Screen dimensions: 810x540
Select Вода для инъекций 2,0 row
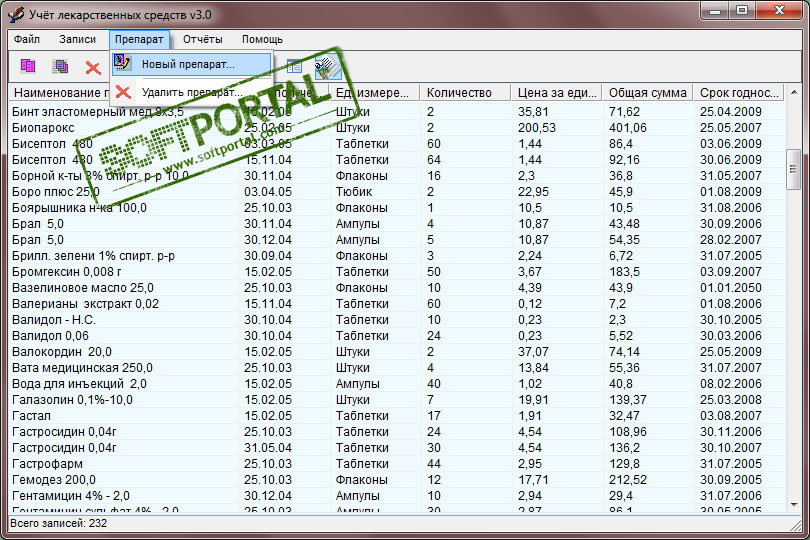tap(397, 384)
